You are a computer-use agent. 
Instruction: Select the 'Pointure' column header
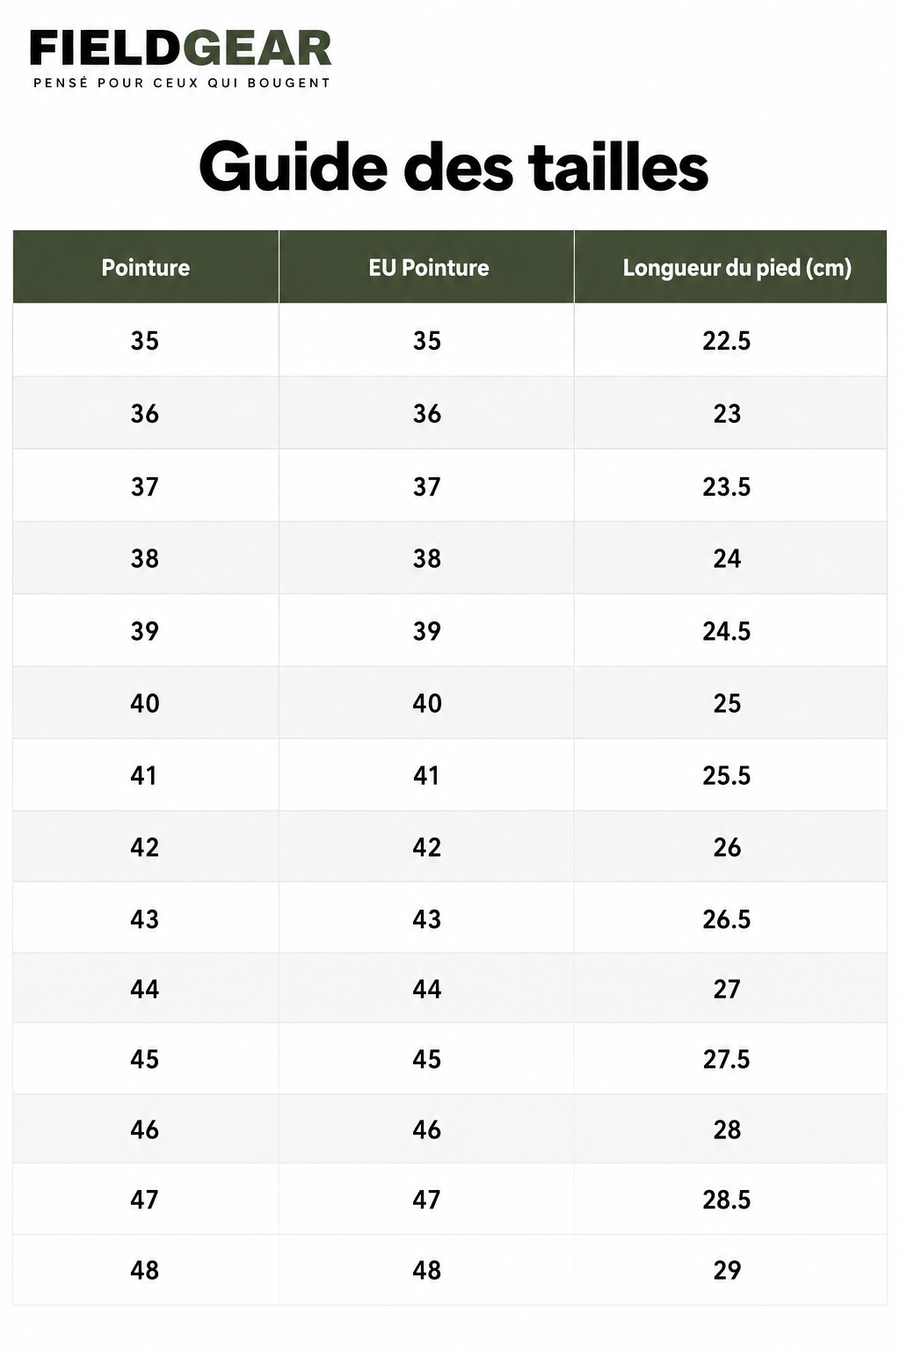tap(146, 267)
